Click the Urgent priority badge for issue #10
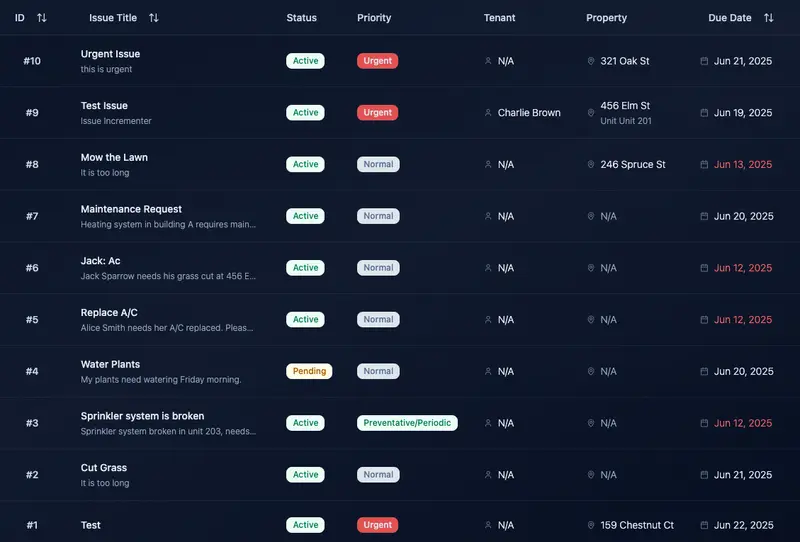Image resolution: width=800 pixels, height=542 pixels. [x=377, y=61]
